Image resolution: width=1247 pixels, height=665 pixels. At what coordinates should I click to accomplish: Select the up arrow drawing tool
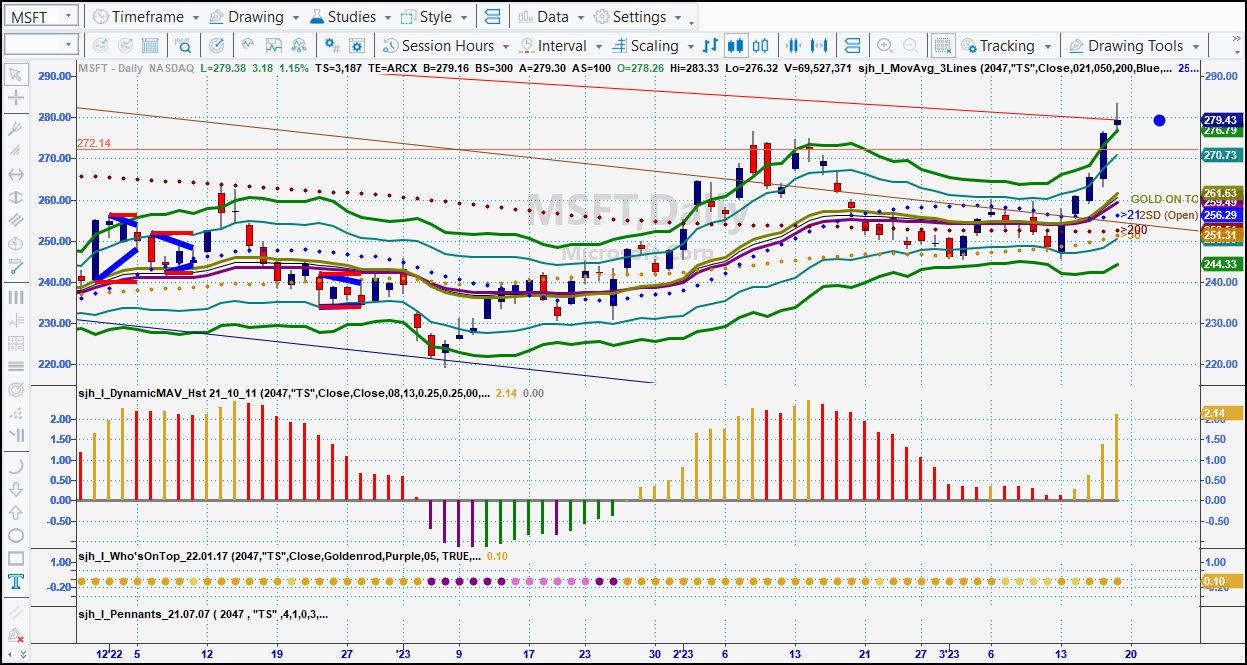(x=16, y=512)
